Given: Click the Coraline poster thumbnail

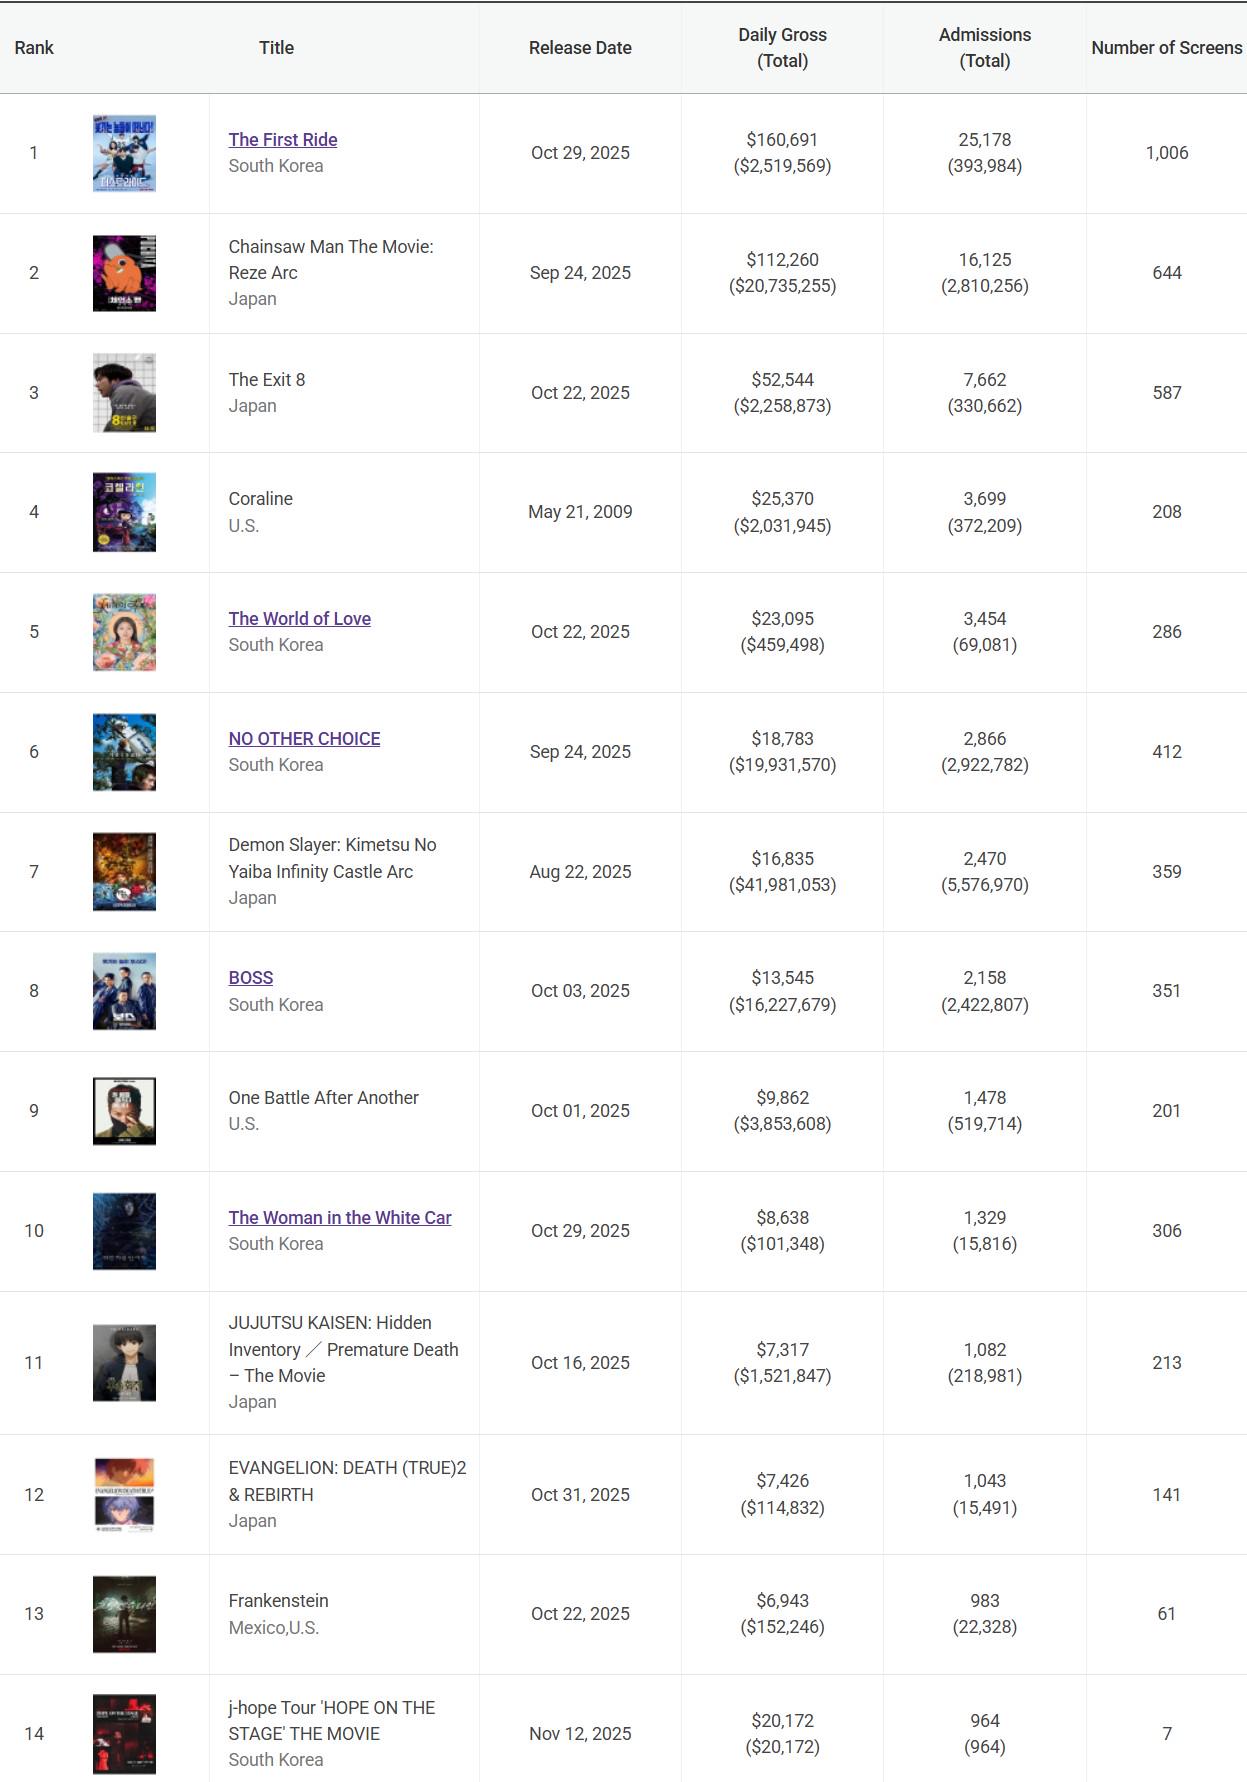Looking at the screenshot, I should 124,512.
